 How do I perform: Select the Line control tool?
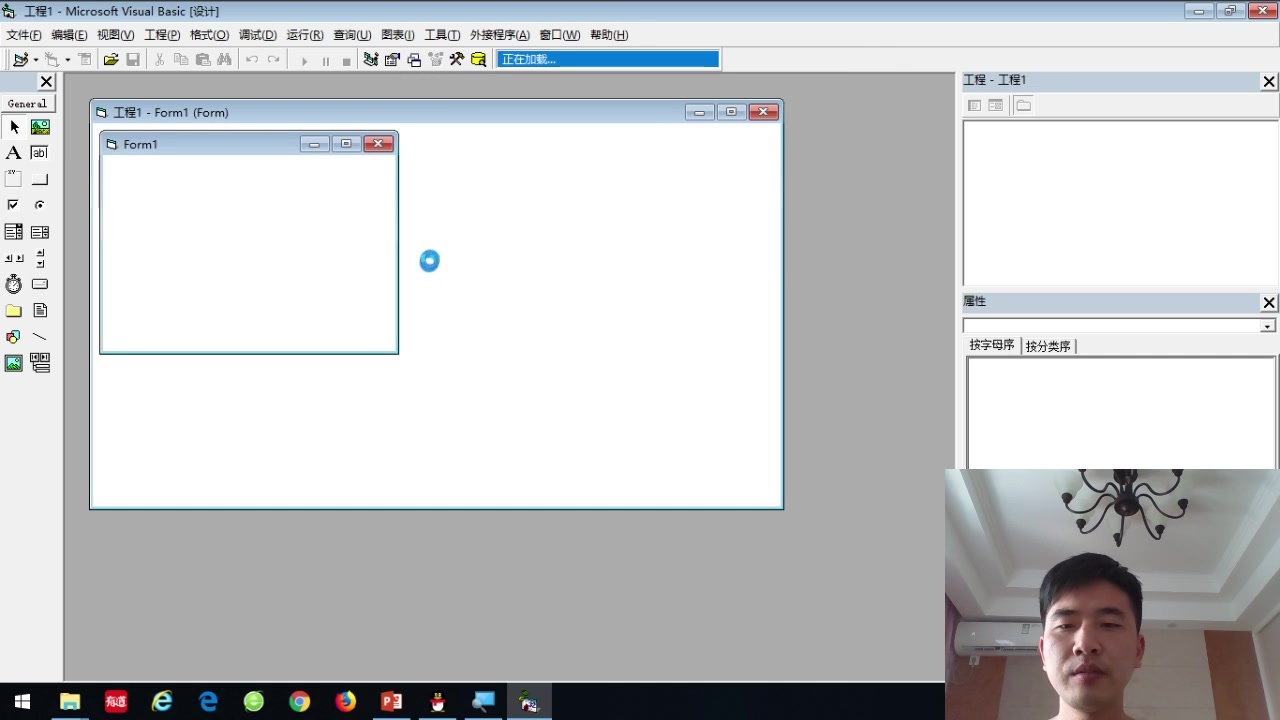pos(40,337)
